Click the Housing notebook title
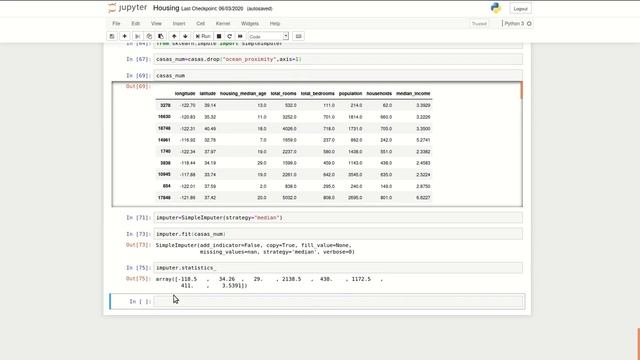This screenshot has height=360, width=640. click(x=166, y=8)
